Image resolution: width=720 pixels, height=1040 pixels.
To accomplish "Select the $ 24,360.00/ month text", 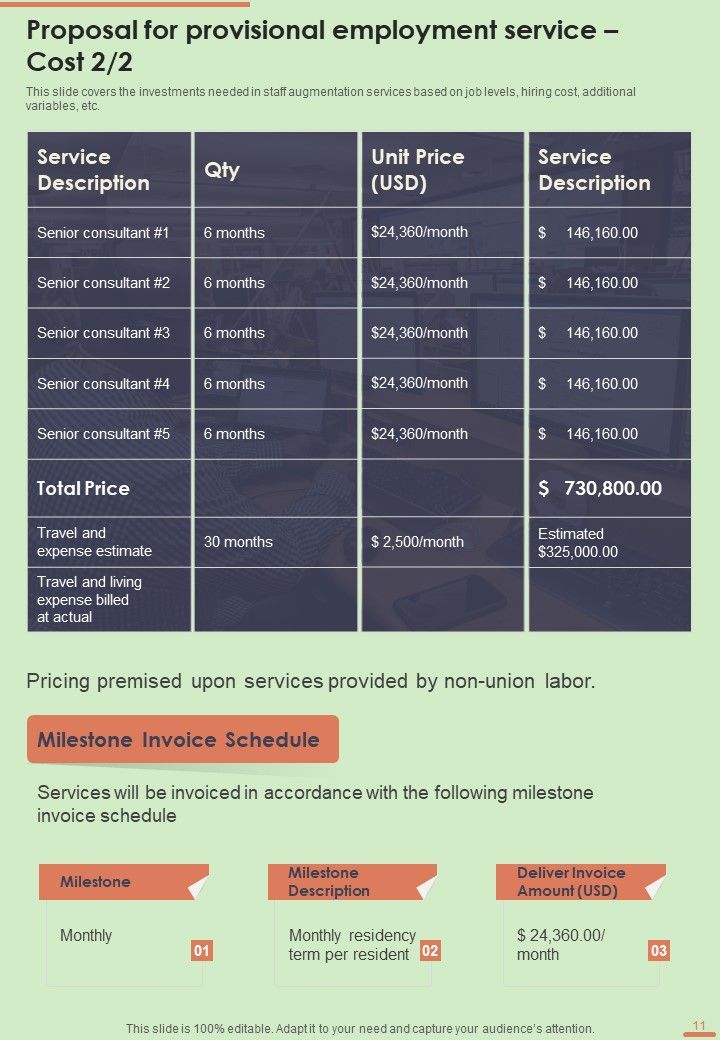I will pyautogui.click(x=561, y=944).
